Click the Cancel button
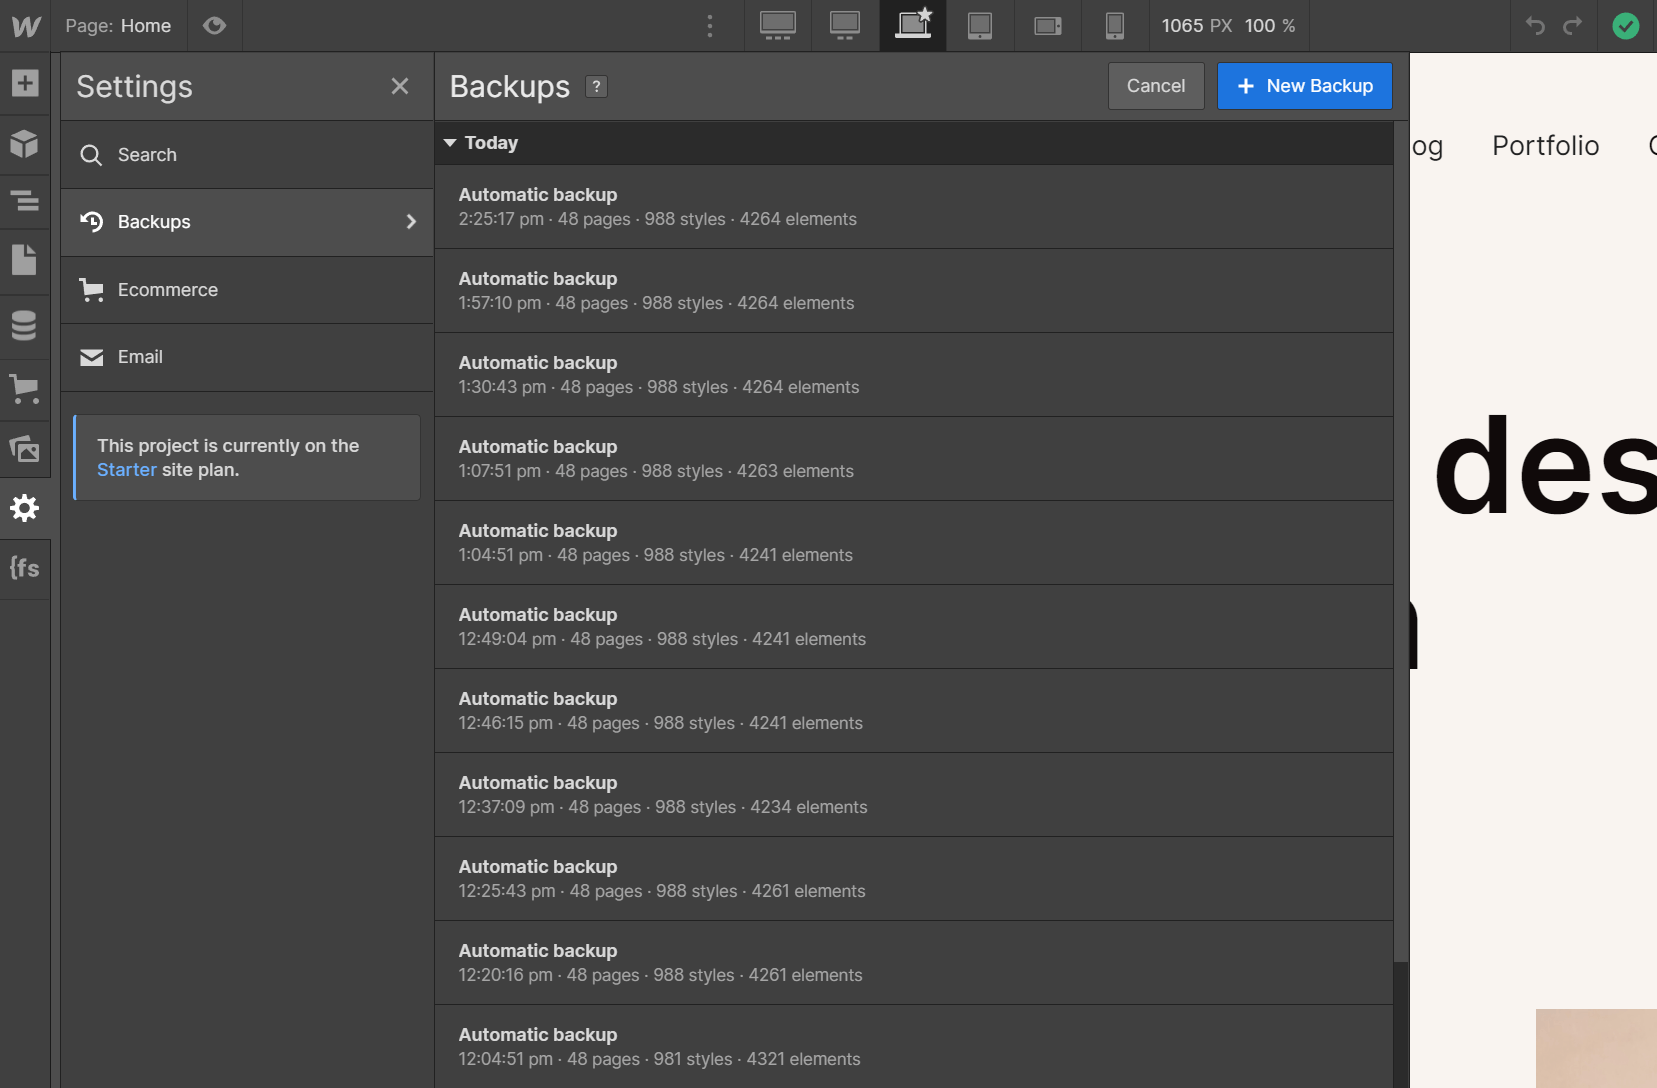Image resolution: width=1657 pixels, height=1088 pixels. (1156, 86)
